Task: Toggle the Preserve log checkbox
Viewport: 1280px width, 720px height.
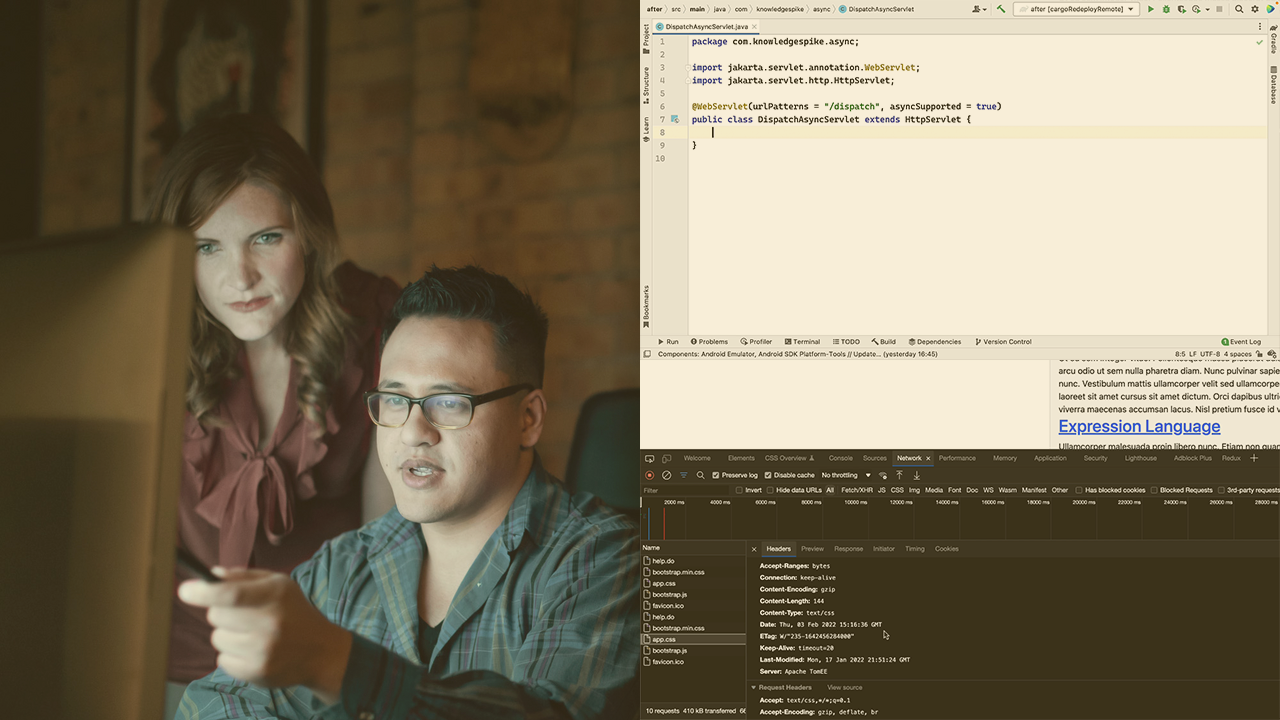Action: click(x=716, y=475)
